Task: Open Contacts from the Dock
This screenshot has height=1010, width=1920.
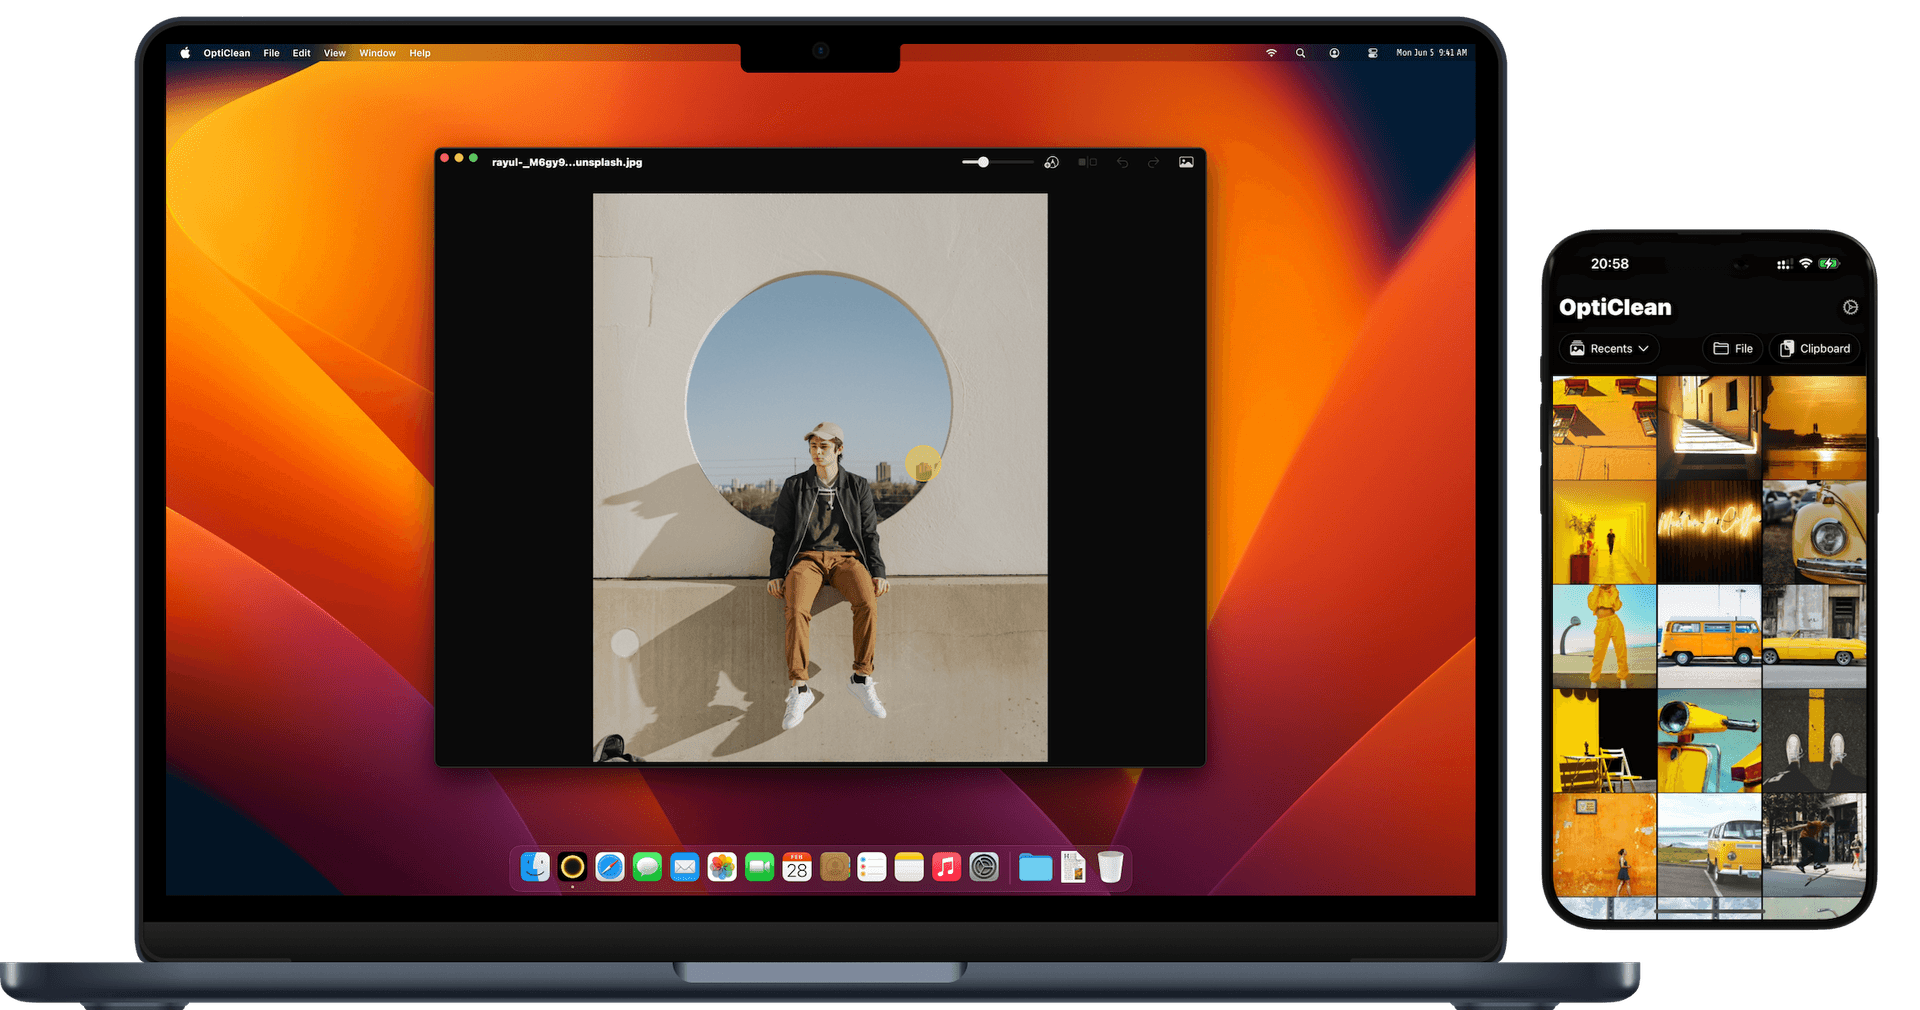Action: pyautogui.click(x=835, y=866)
